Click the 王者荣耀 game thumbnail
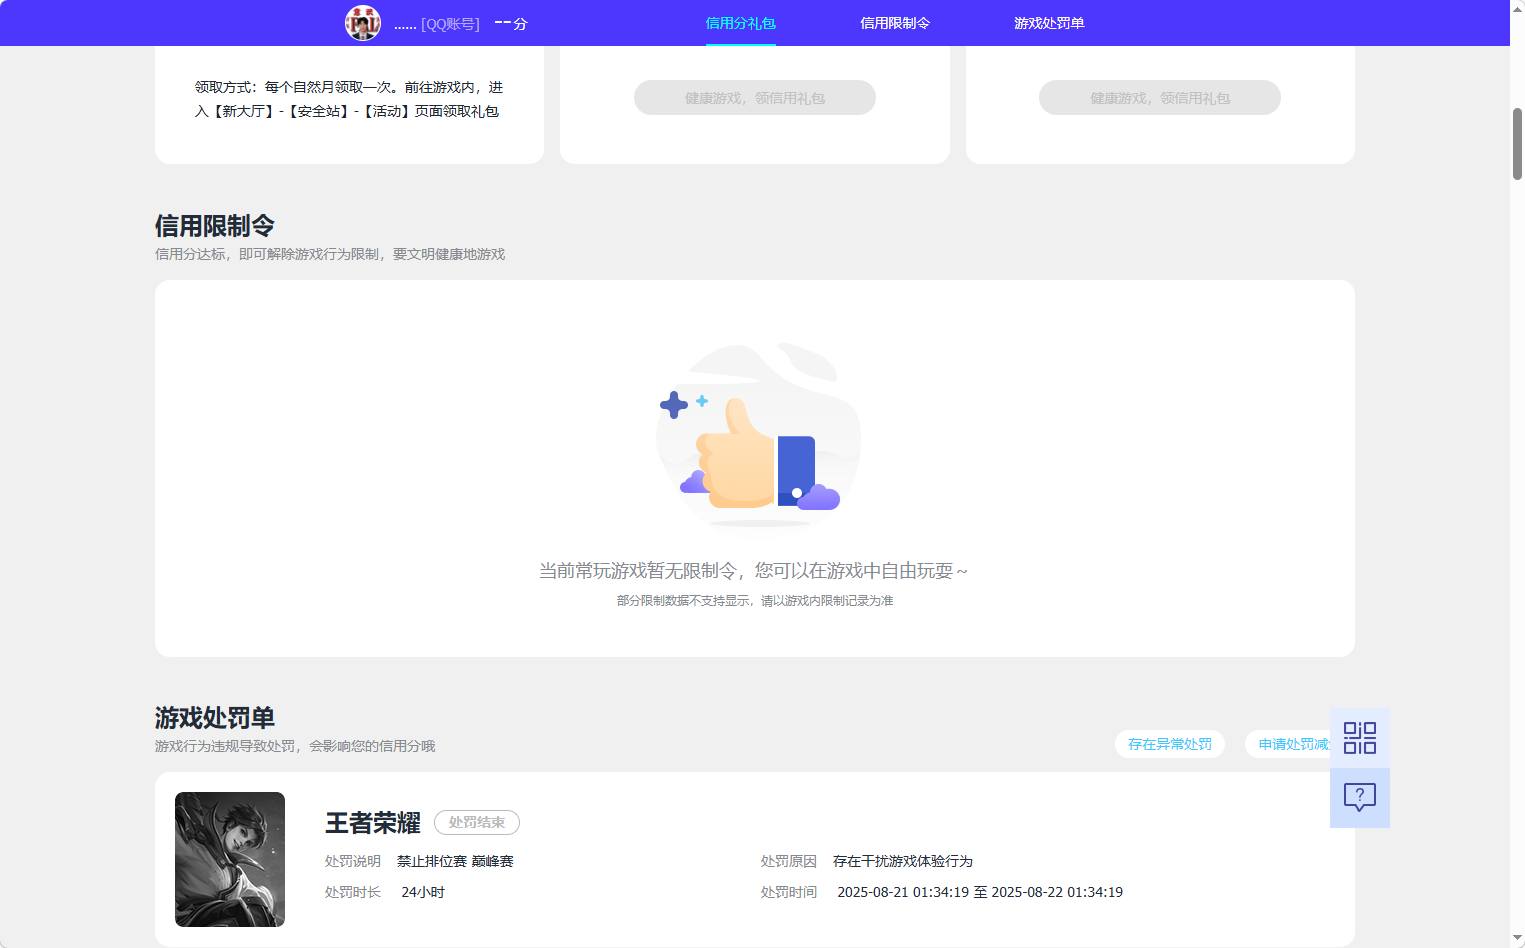The image size is (1525, 948). click(229, 859)
